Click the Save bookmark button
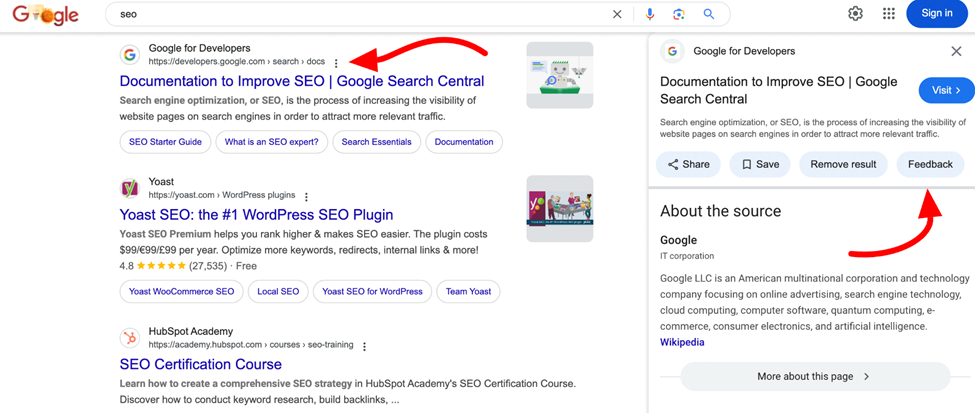Viewport: 975px width, 413px height. tap(759, 164)
